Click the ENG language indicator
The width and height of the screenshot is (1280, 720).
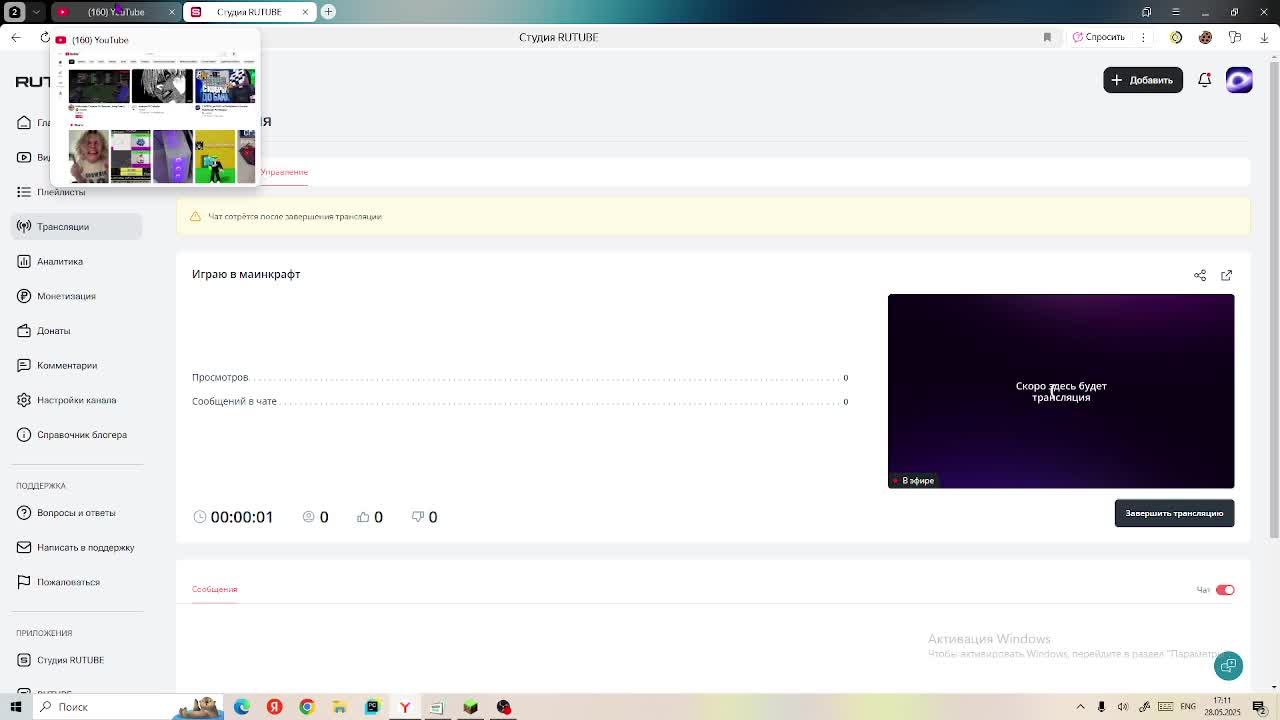click(1188, 707)
